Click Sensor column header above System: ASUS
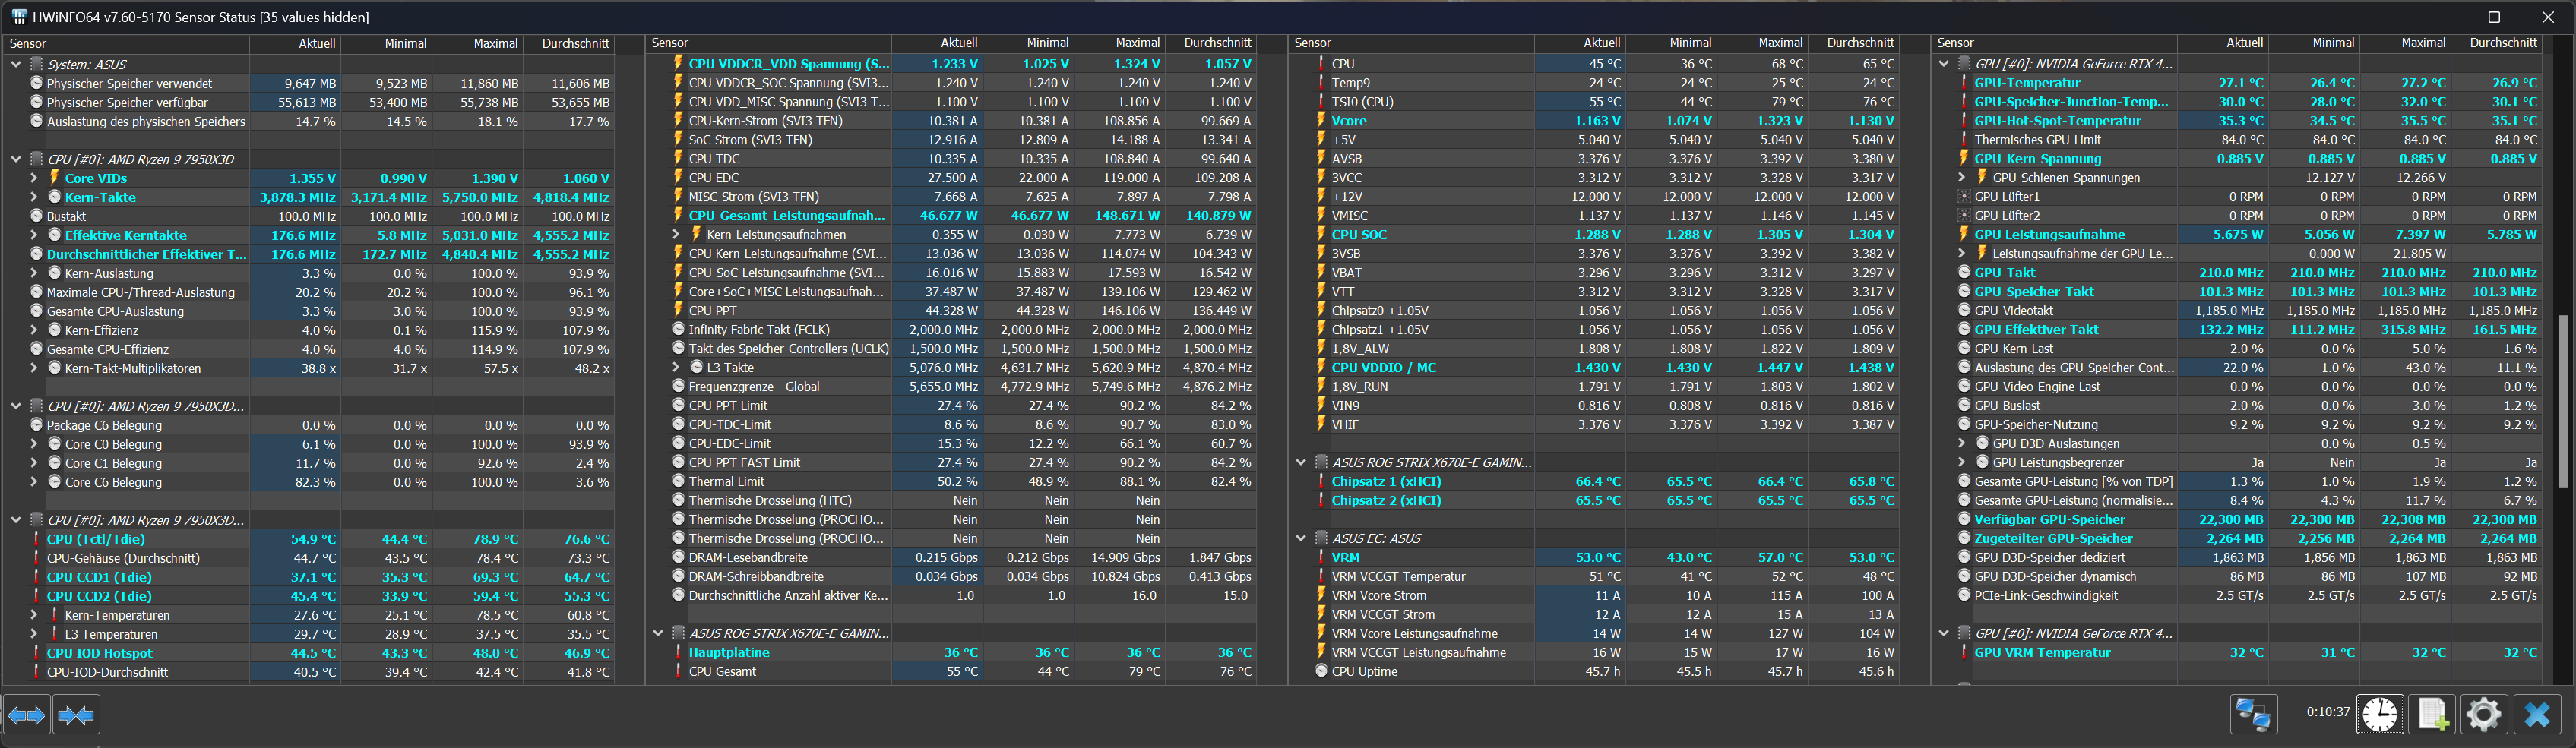The width and height of the screenshot is (2576, 748). click(126, 43)
